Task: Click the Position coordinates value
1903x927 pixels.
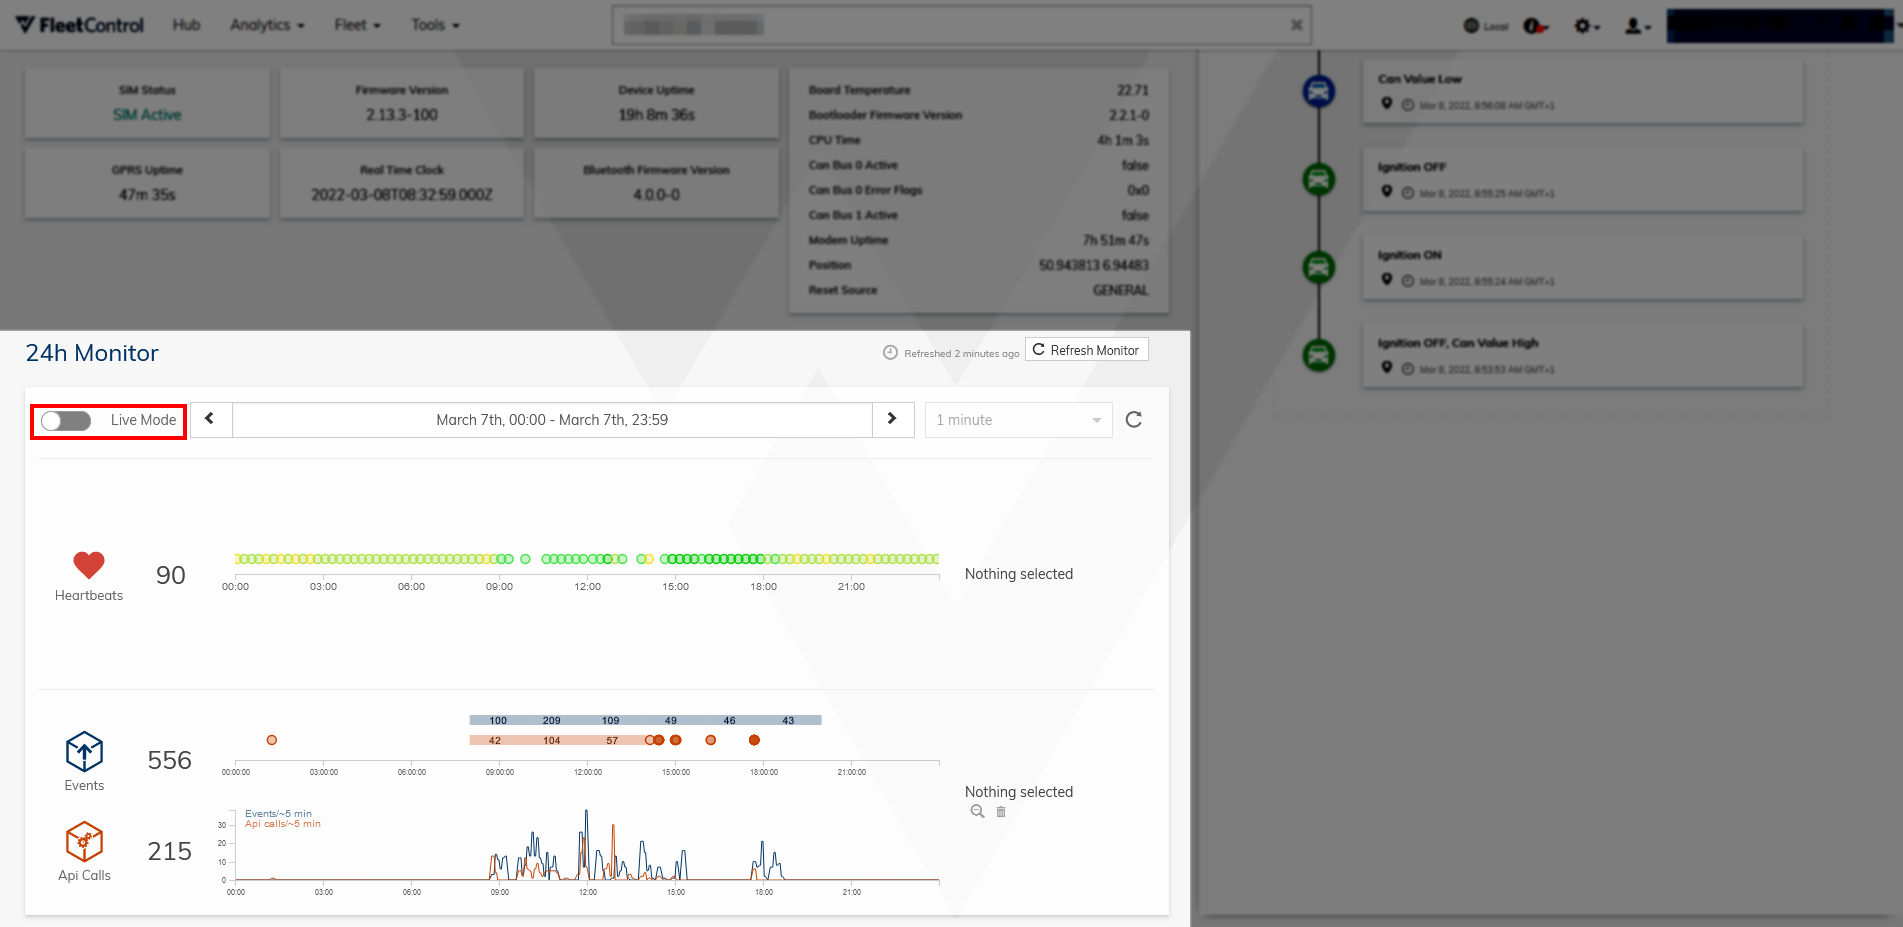Action: (x=1093, y=265)
